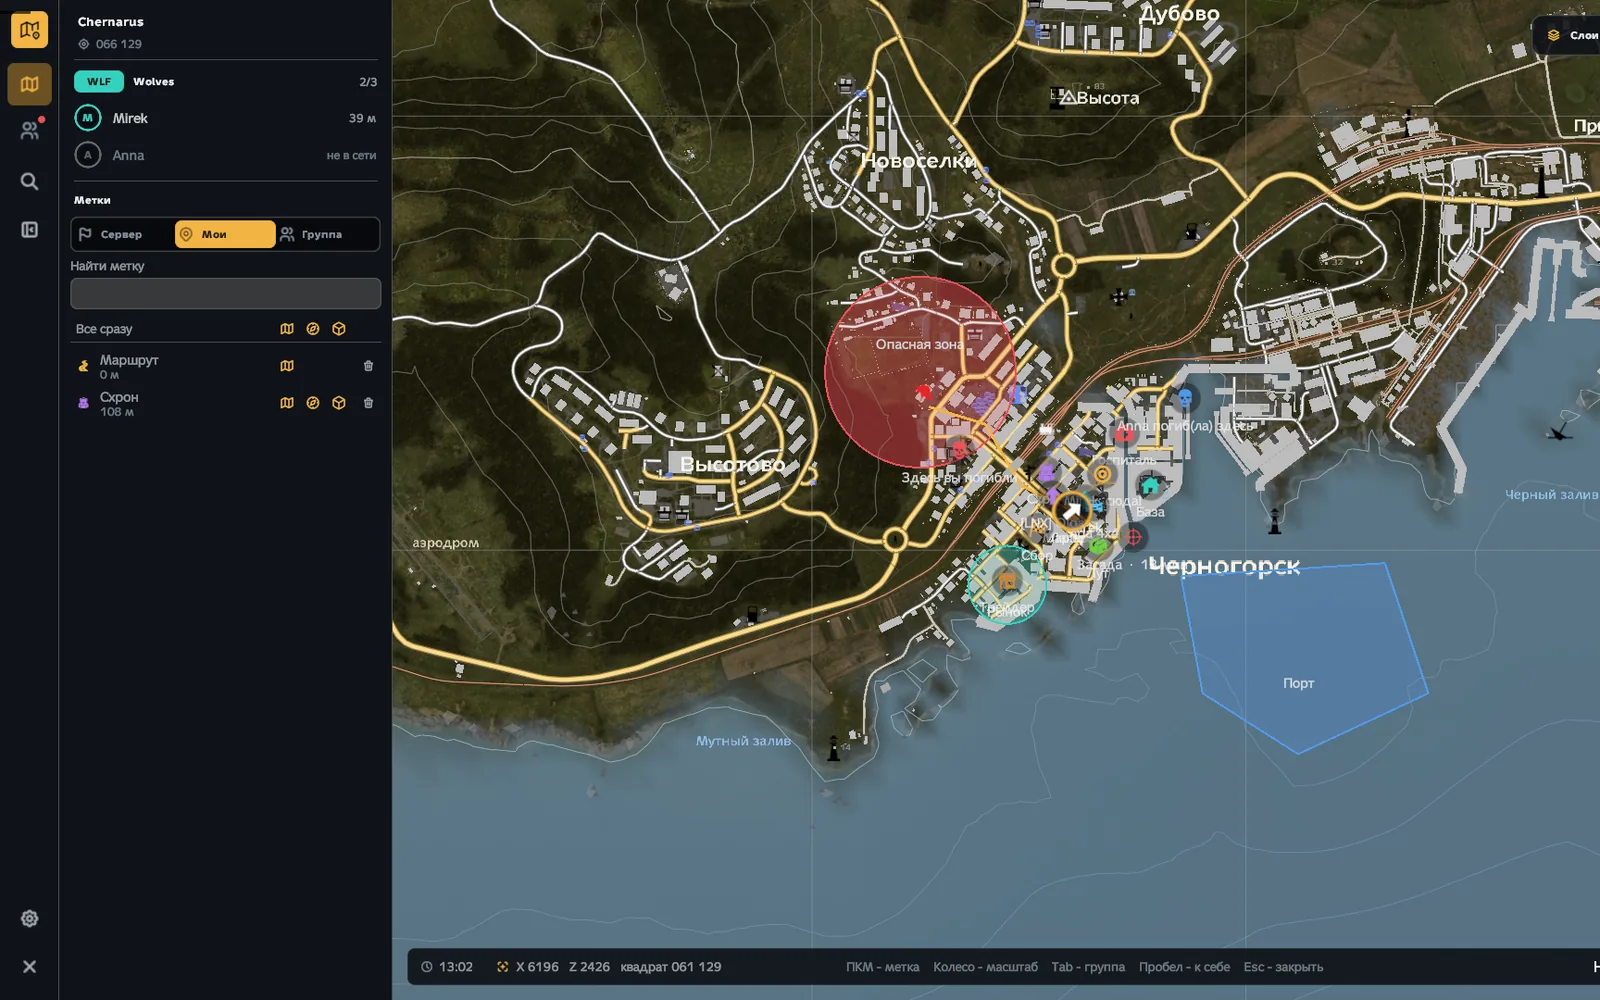Toggle compass display for all markers
Image resolution: width=1600 pixels, height=1000 pixels.
[313, 329]
